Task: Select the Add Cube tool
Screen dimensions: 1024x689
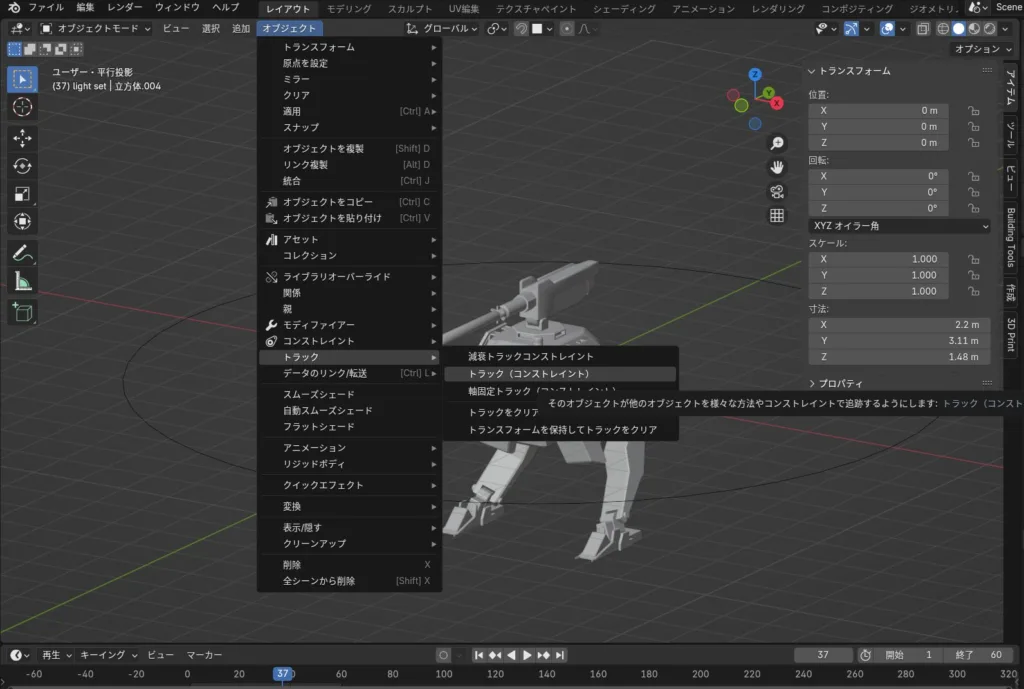Action: pos(23,312)
